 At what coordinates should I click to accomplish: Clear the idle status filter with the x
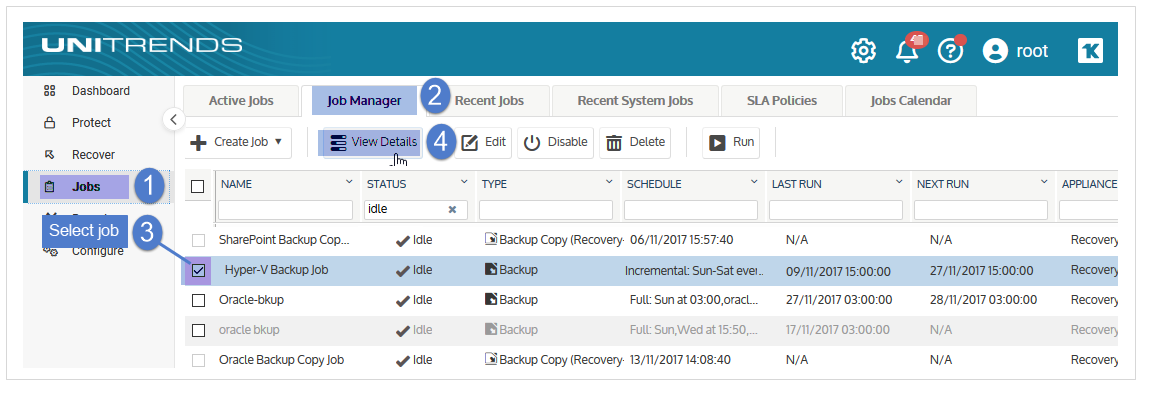tap(453, 210)
